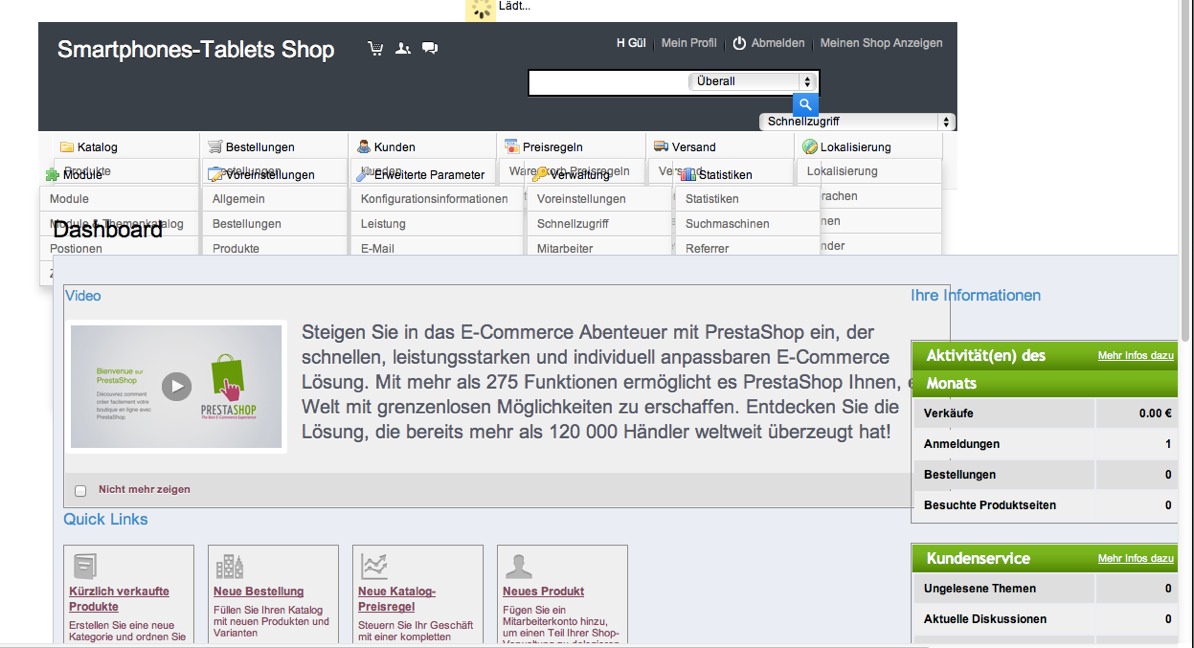
Task: Open the Bestellungen top menu
Action: pyautogui.click(x=260, y=147)
